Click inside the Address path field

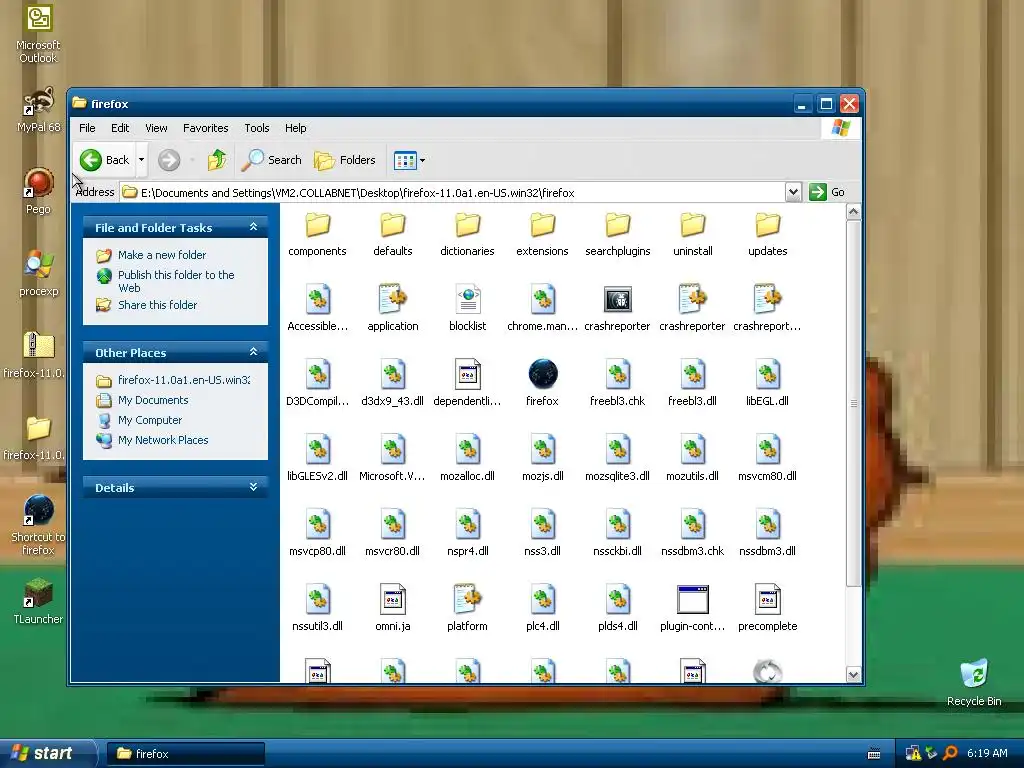coord(452,193)
